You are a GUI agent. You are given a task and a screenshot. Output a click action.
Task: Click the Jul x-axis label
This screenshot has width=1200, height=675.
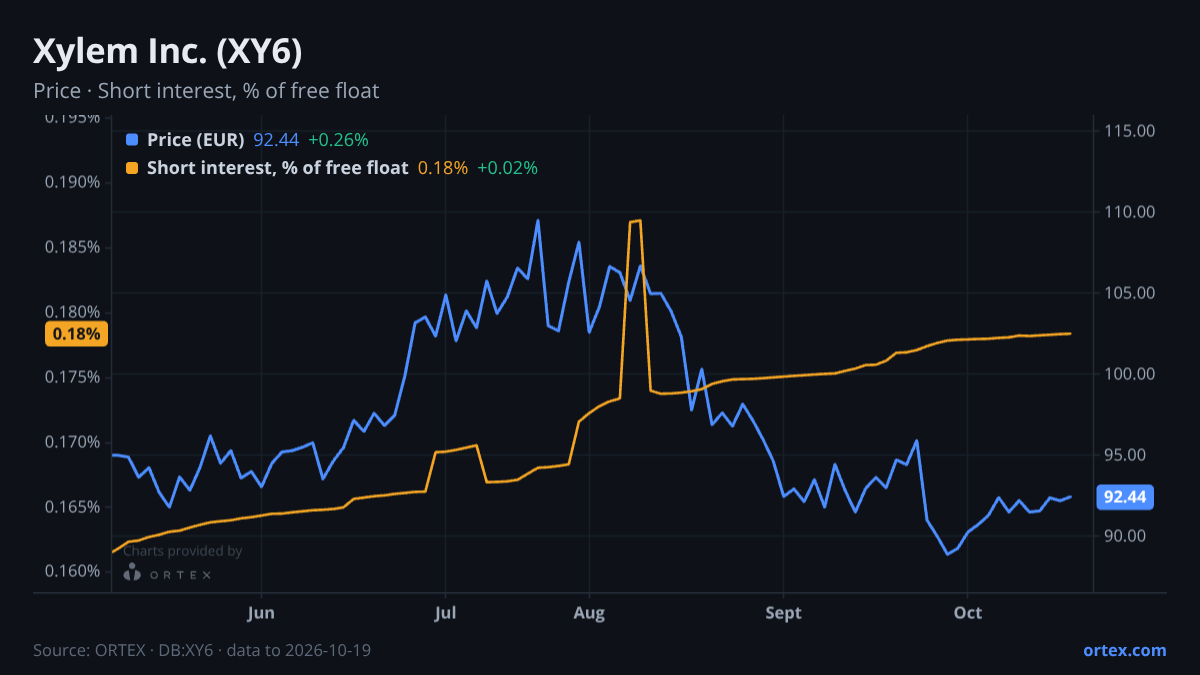(x=445, y=613)
